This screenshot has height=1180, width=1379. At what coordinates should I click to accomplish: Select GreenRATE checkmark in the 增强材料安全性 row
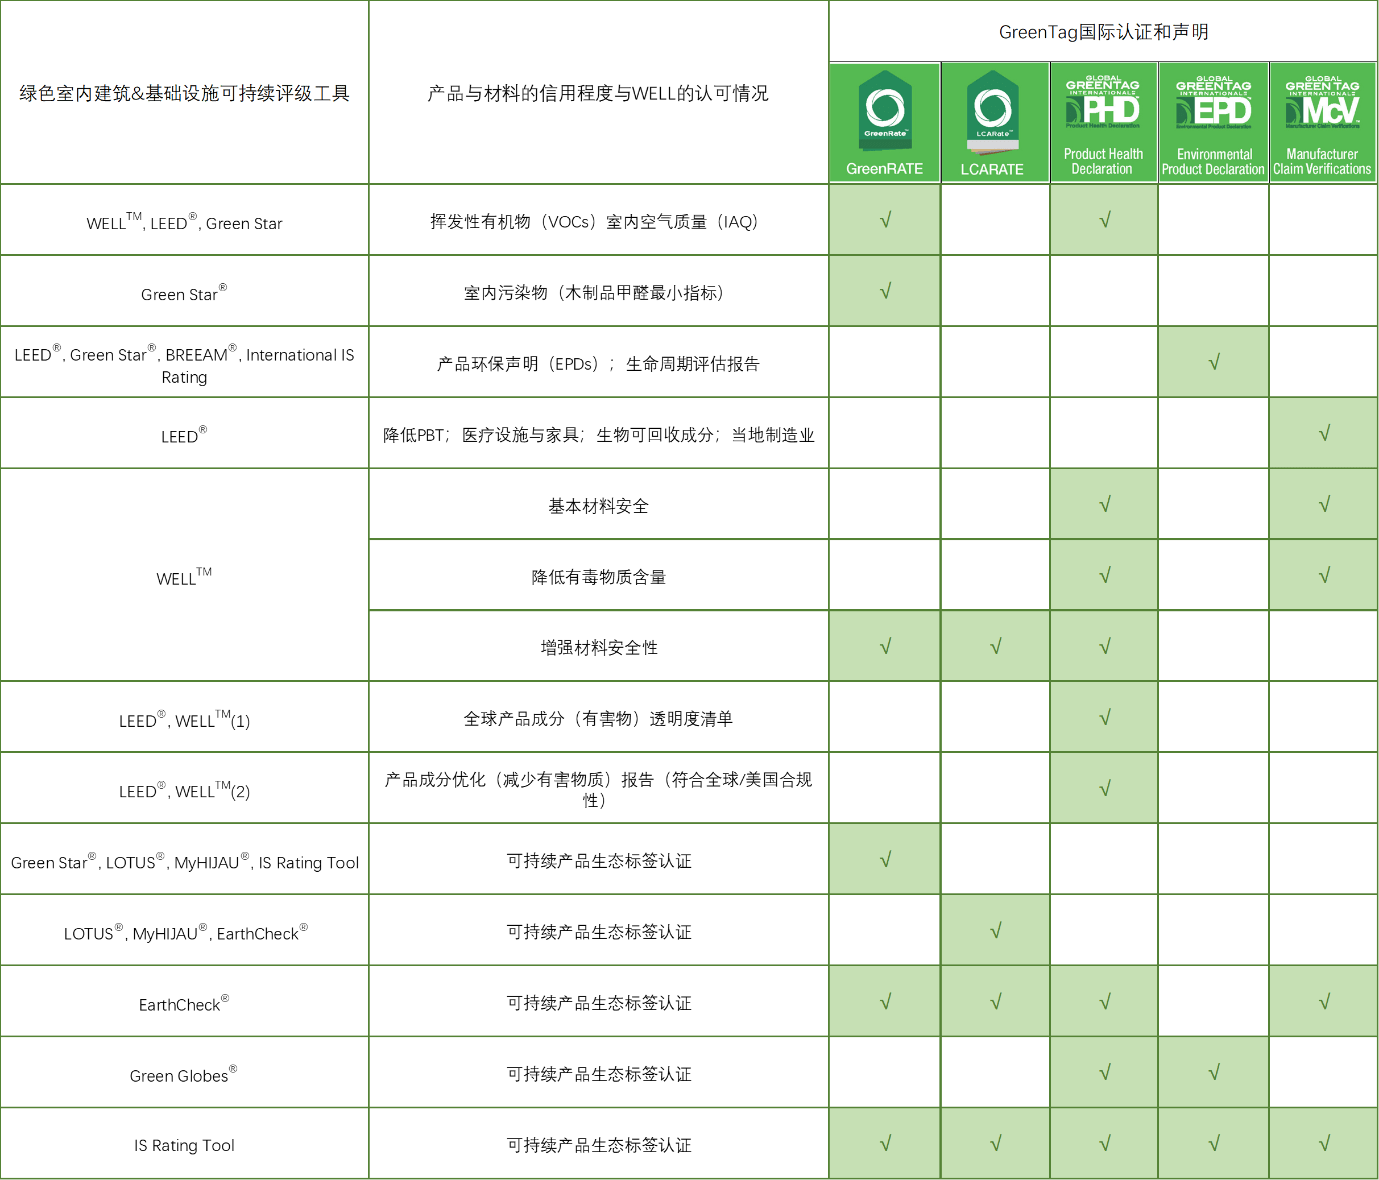tap(885, 646)
